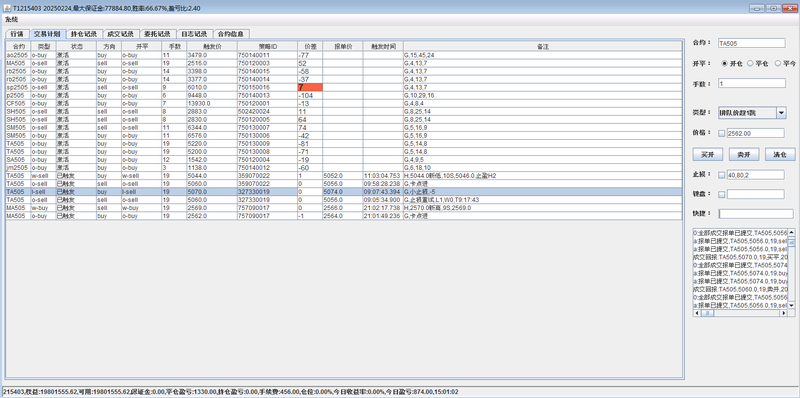Click the log horizontal scroll left arrow

[696, 313]
